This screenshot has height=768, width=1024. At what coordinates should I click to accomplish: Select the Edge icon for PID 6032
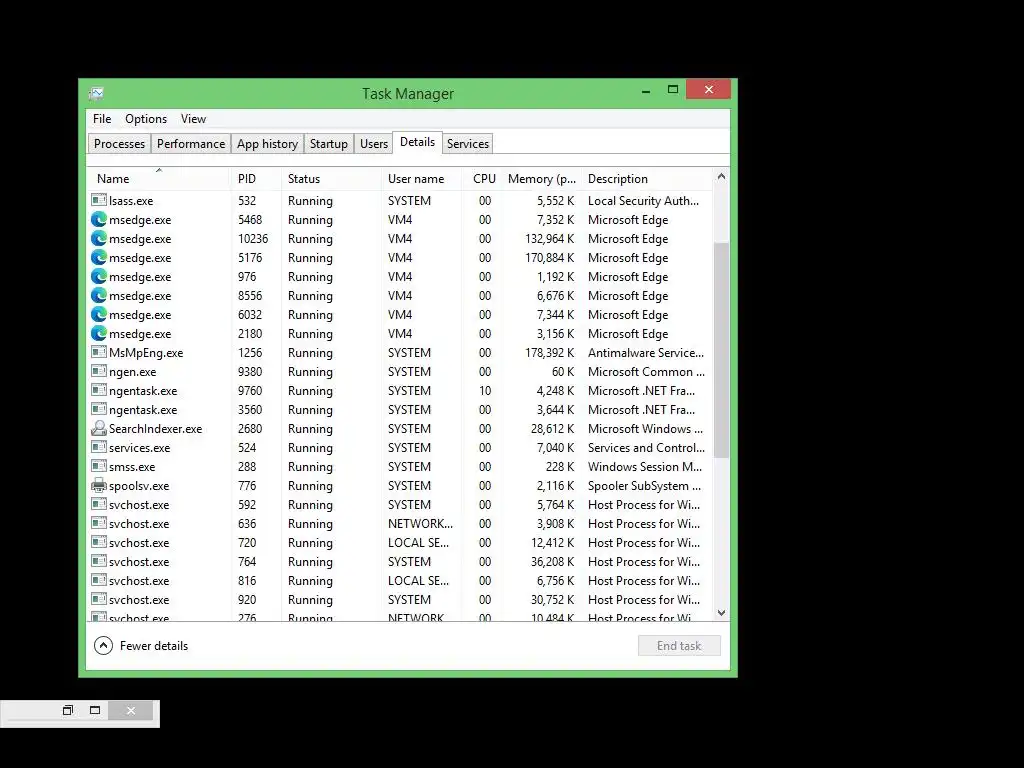(99, 314)
